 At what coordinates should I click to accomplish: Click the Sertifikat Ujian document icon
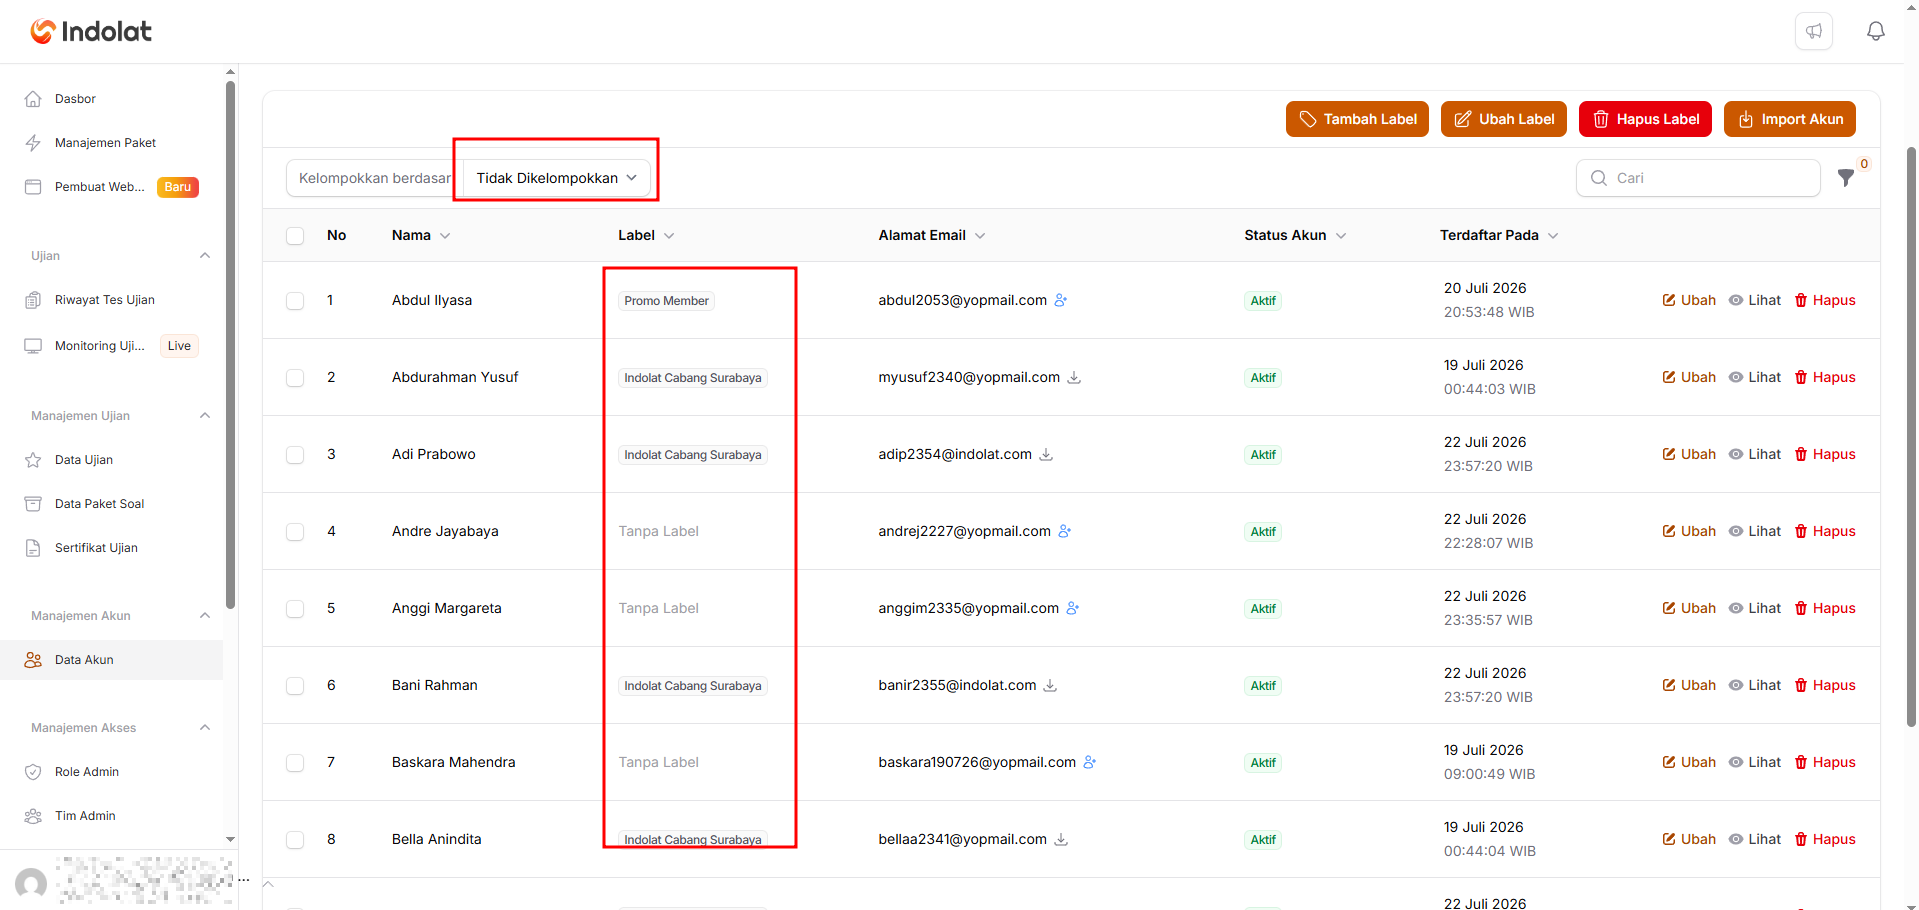pyautogui.click(x=33, y=548)
